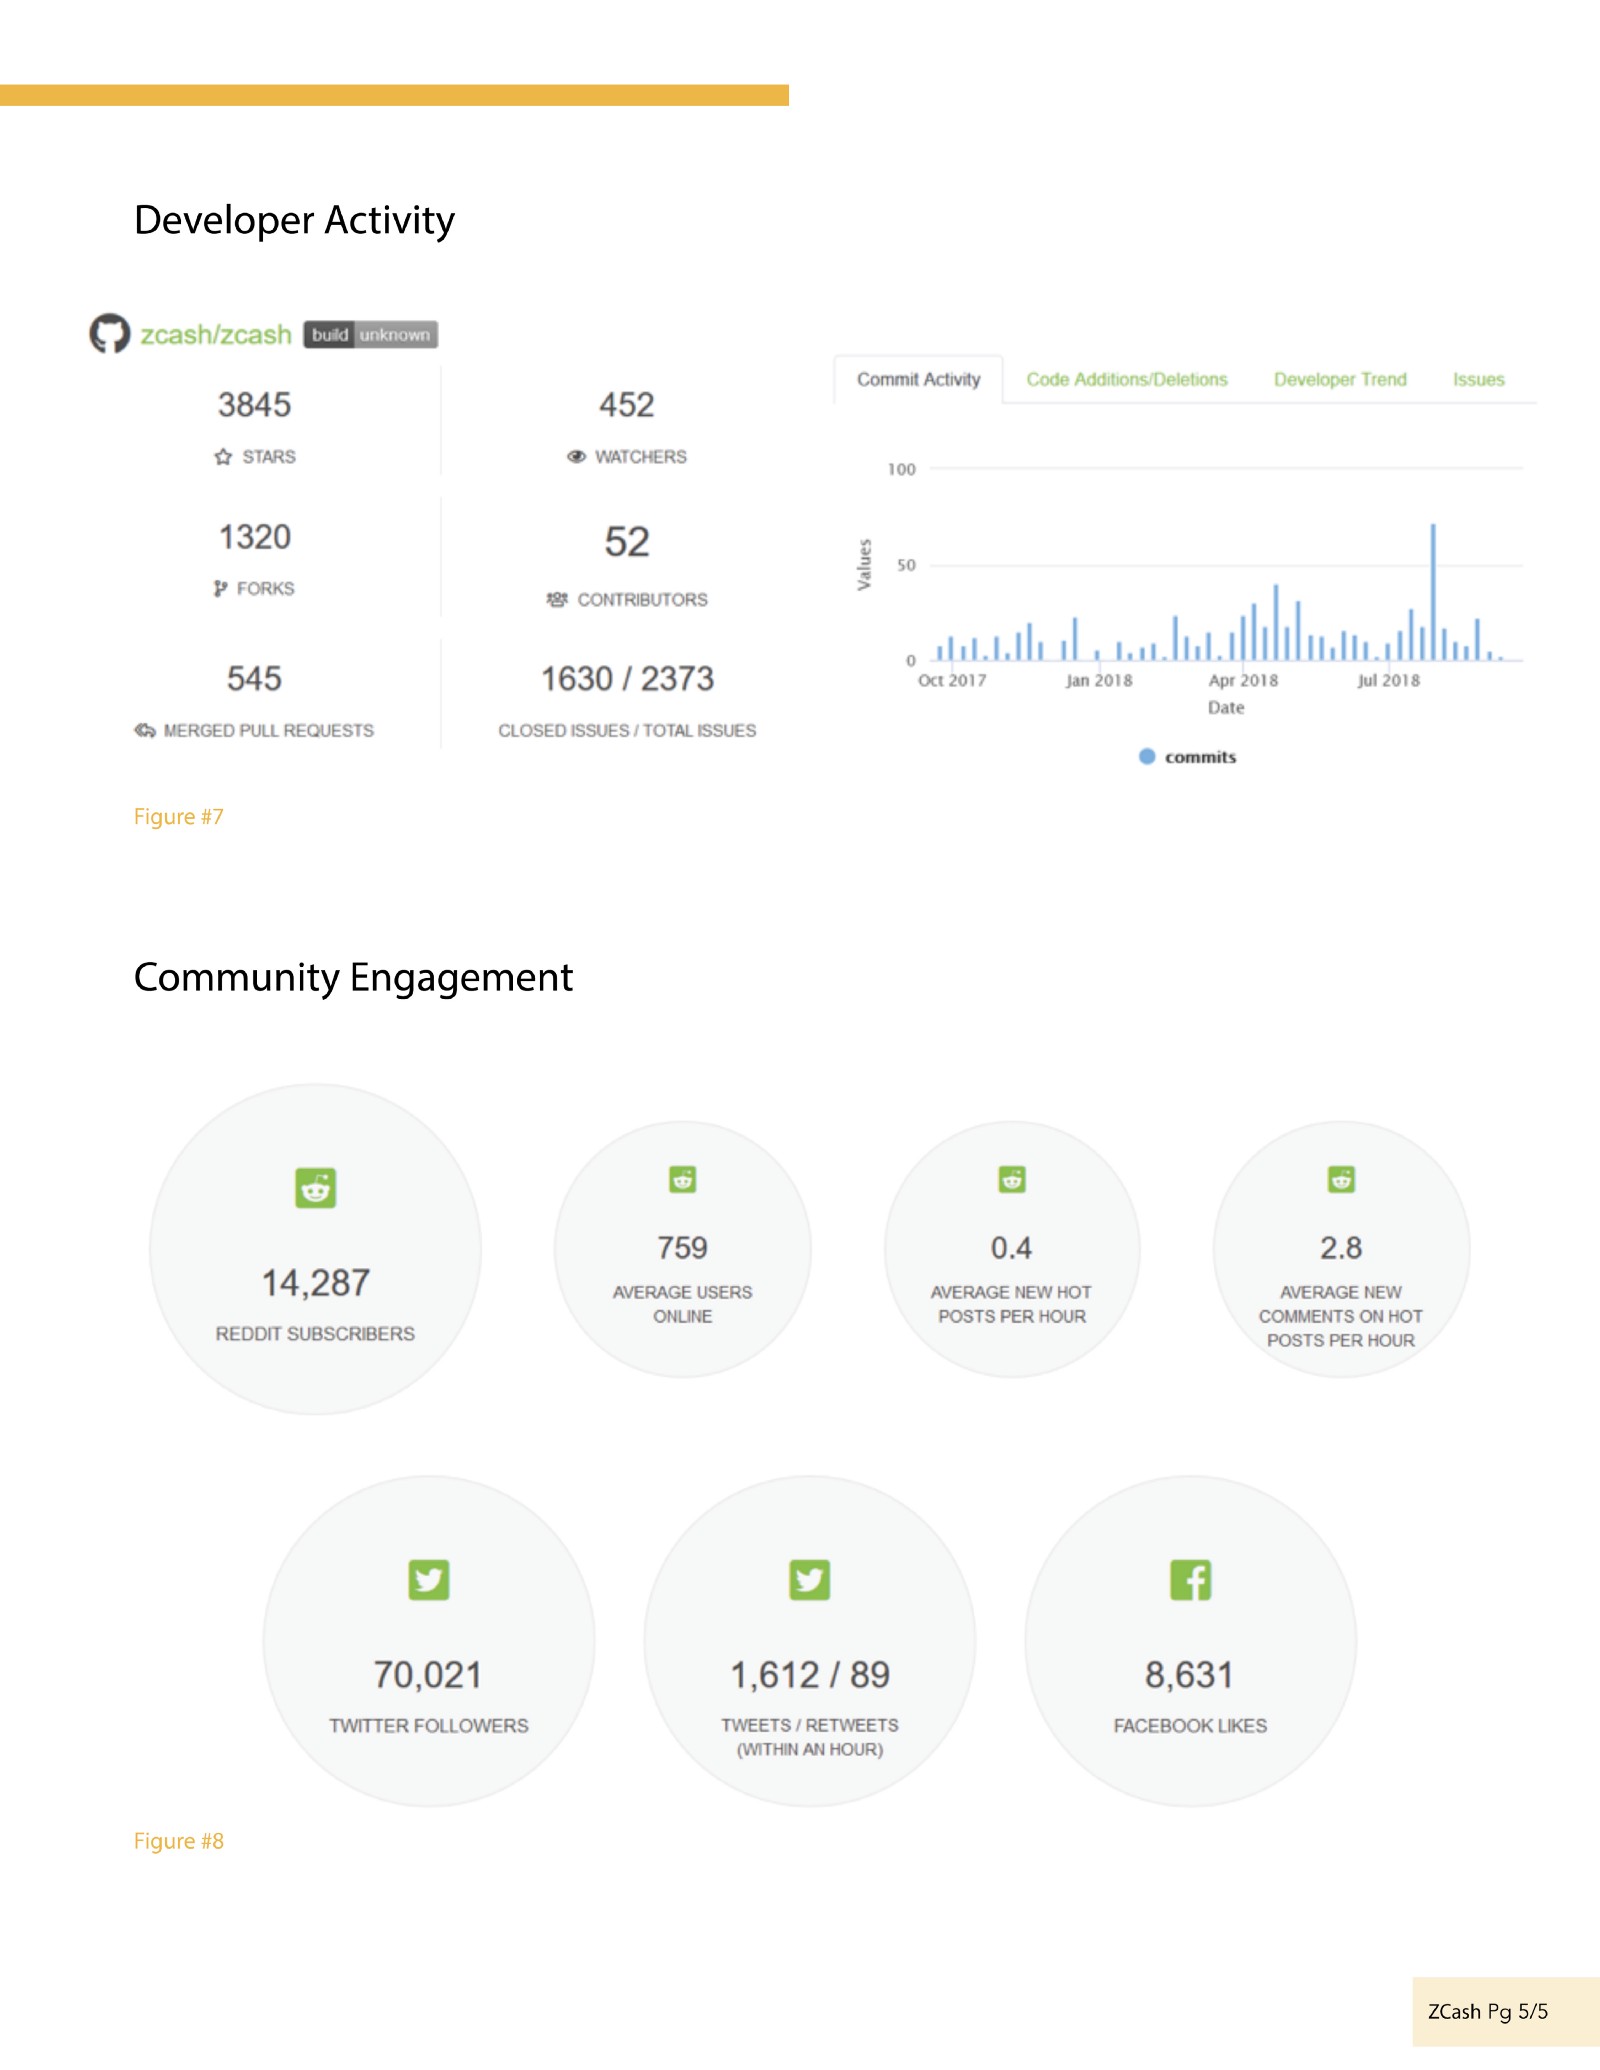Click the Twitter icon above 70,021 followers
This screenshot has width=1600, height=2070.
(x=429, y=1580)
